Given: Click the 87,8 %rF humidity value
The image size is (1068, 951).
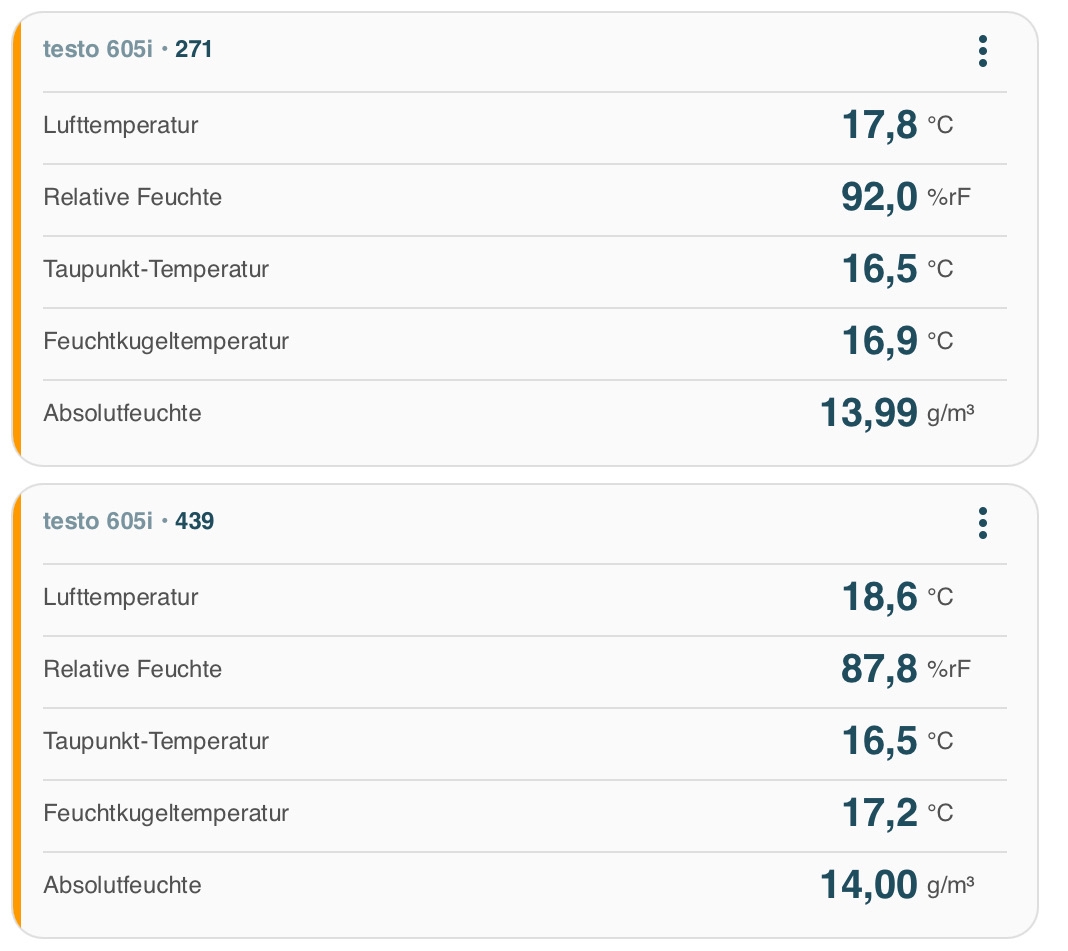Looking at the screenshot, I should click(880, 670).
